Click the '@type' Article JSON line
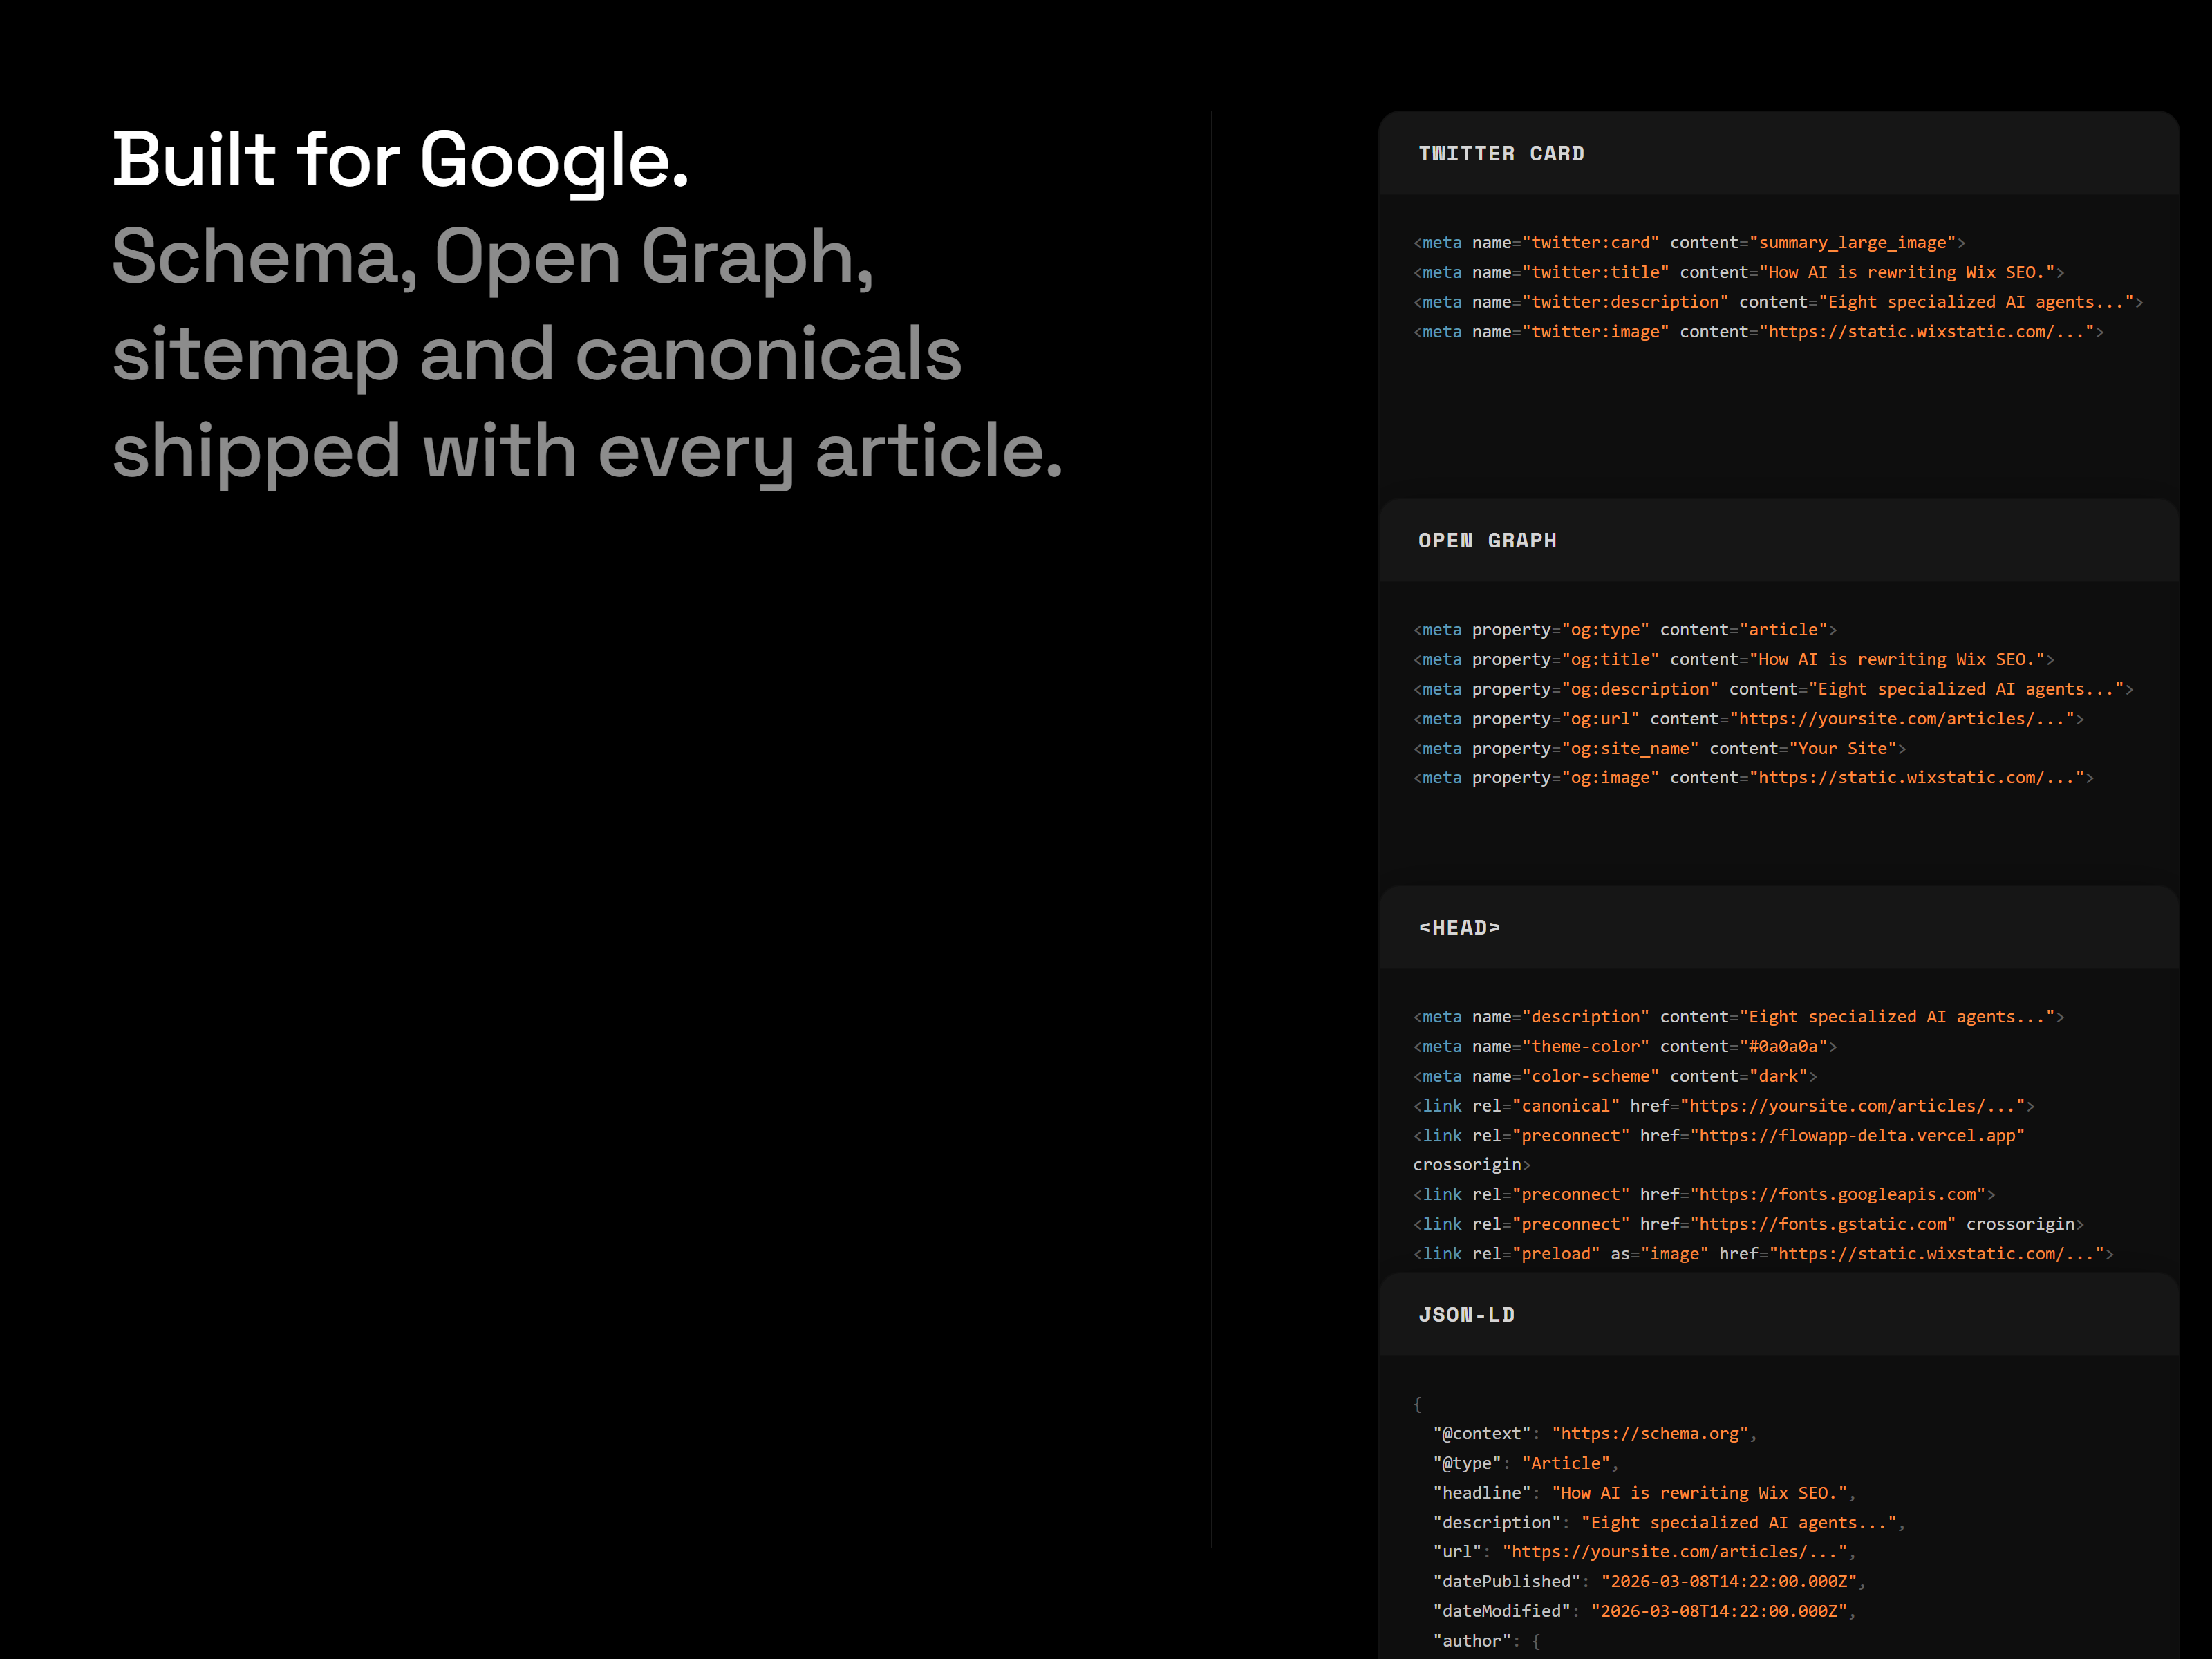 tap(1526, 1464)
